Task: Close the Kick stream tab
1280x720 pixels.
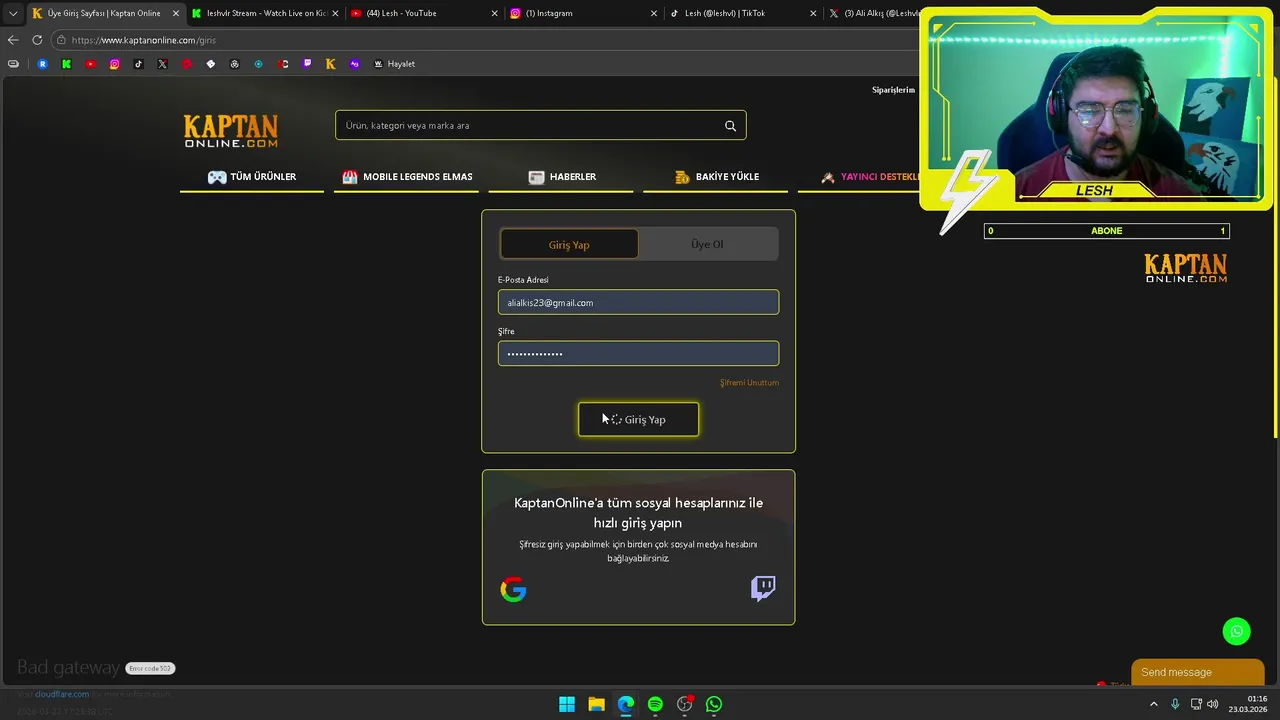Action: 335,13
